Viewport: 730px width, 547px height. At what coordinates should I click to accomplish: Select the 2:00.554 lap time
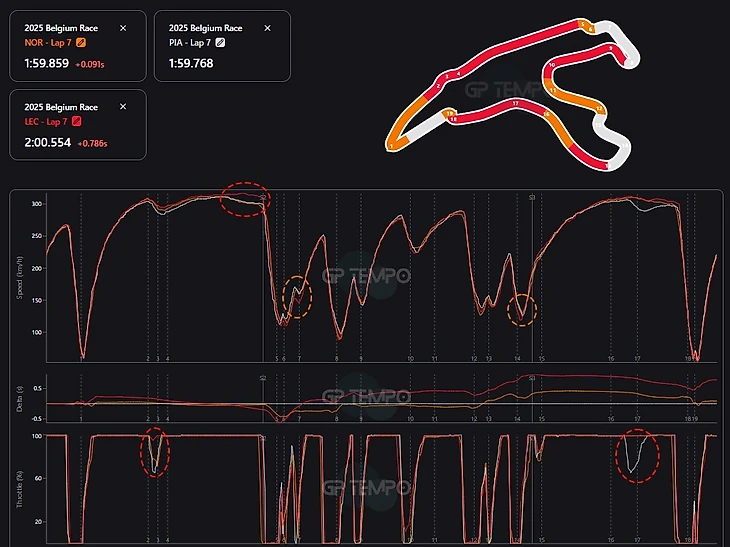[x=47, y=142]
